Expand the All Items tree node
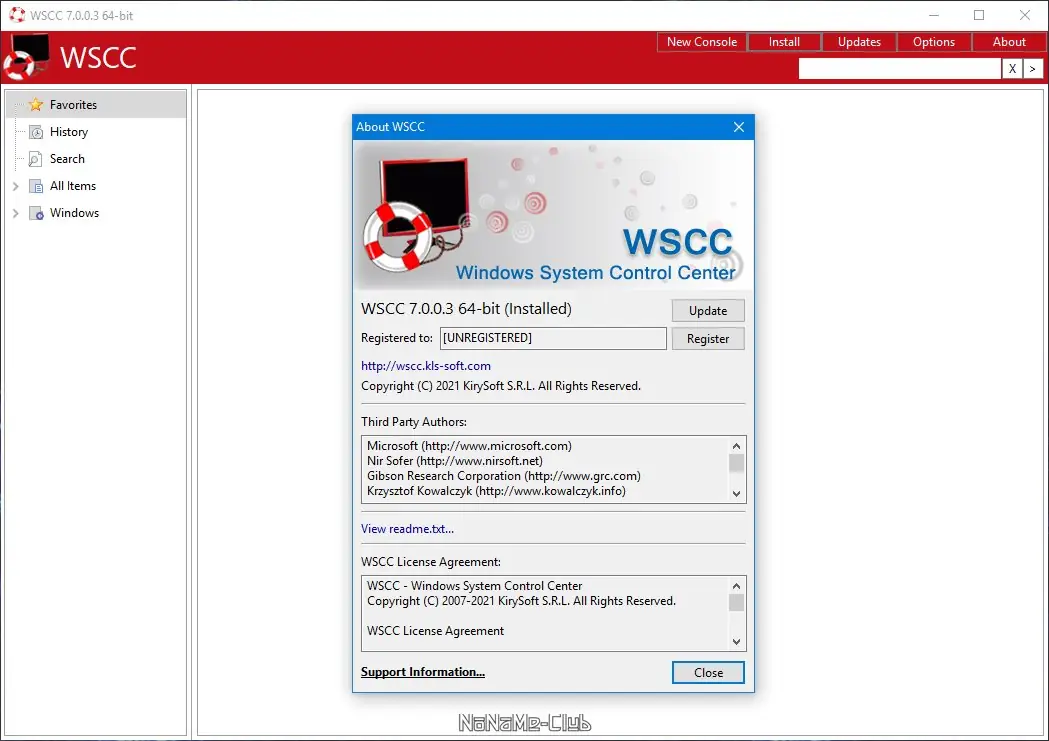Screen dimensions: 1049x741 [x=15, y=185]
